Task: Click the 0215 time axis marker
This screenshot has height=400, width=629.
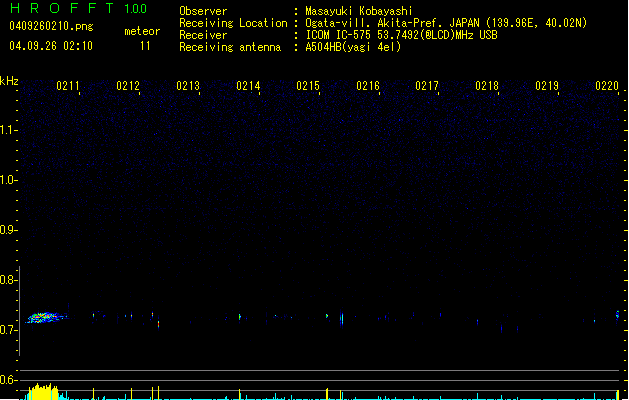Action: (x=308, y=86)
